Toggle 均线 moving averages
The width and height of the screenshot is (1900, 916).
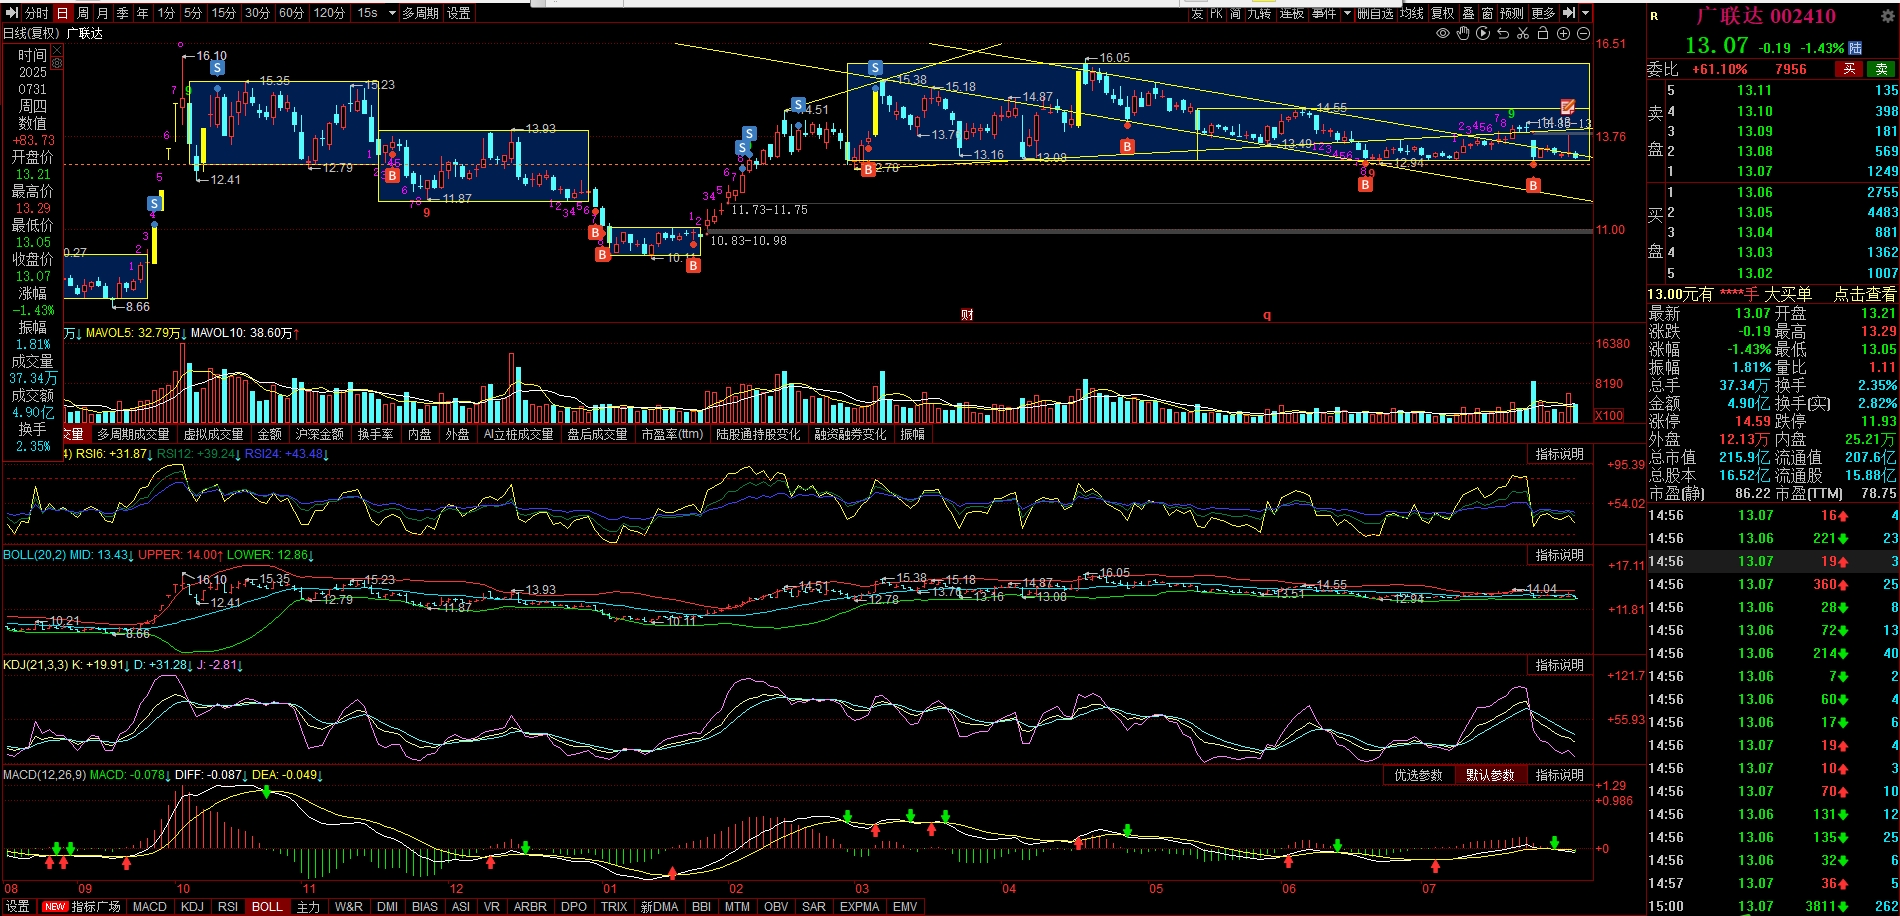click(x=1412, y=13)
